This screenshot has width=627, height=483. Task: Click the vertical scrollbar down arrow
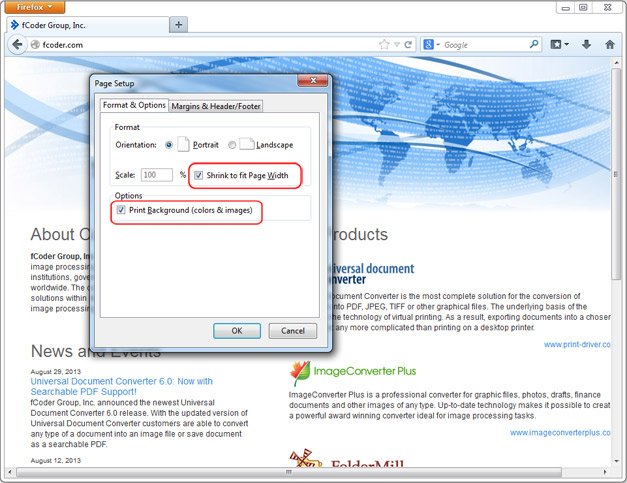(616, 461)
